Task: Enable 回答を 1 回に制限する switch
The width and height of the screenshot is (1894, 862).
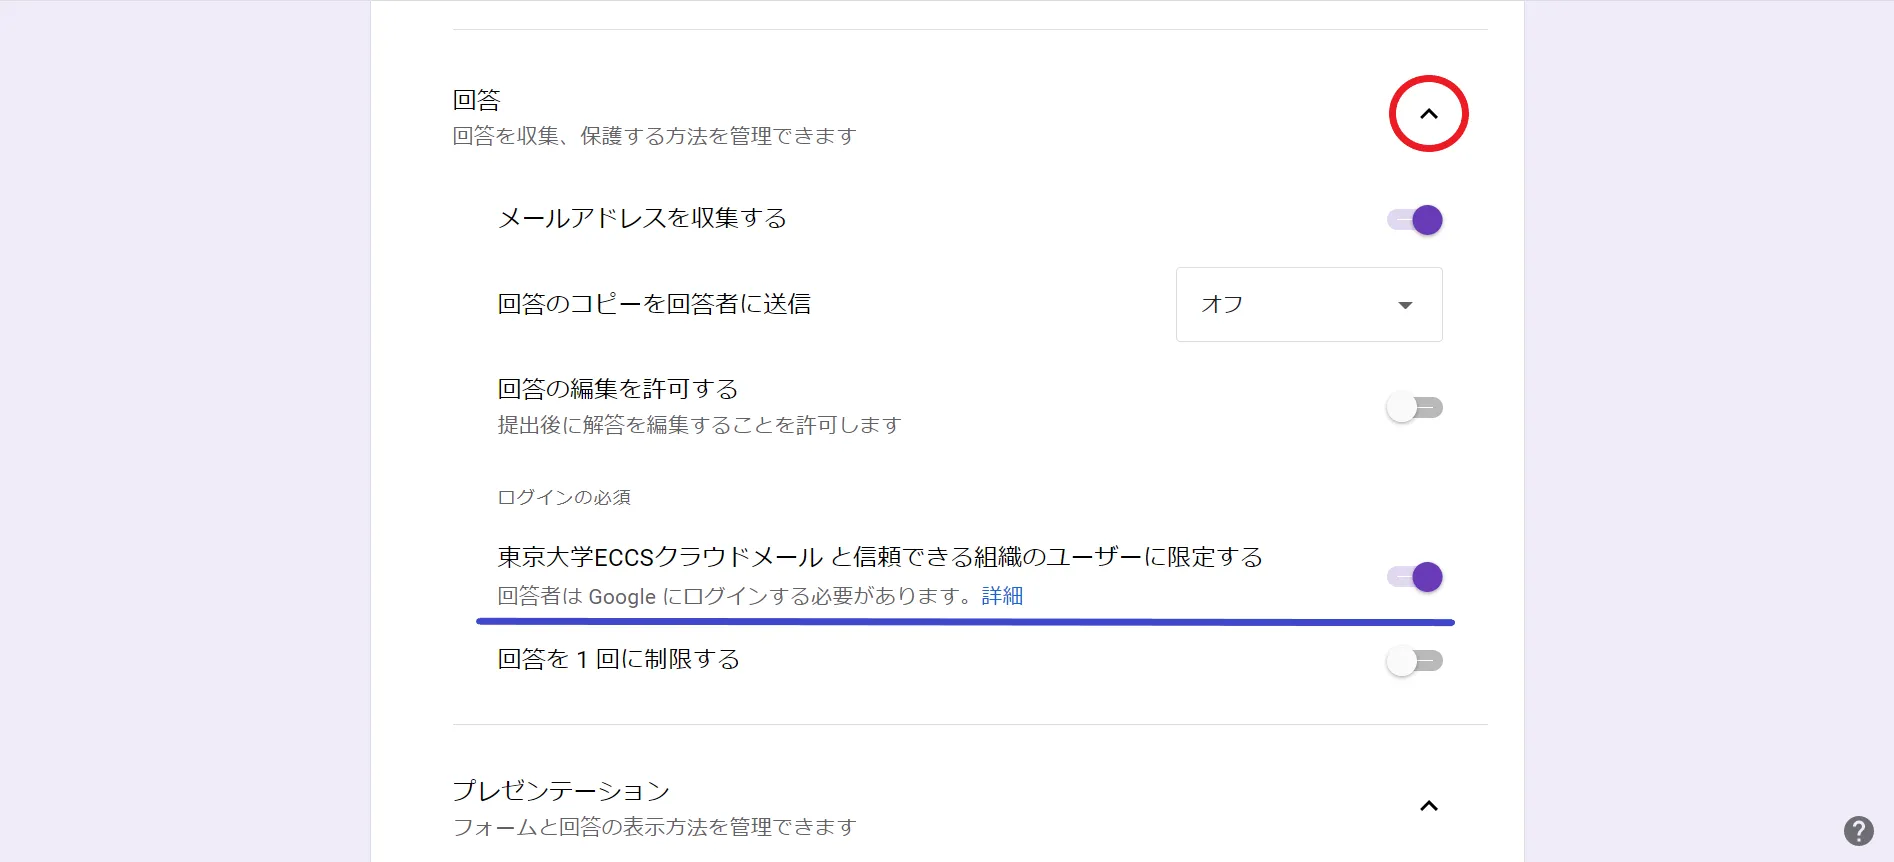Action: click(1415, 661)
